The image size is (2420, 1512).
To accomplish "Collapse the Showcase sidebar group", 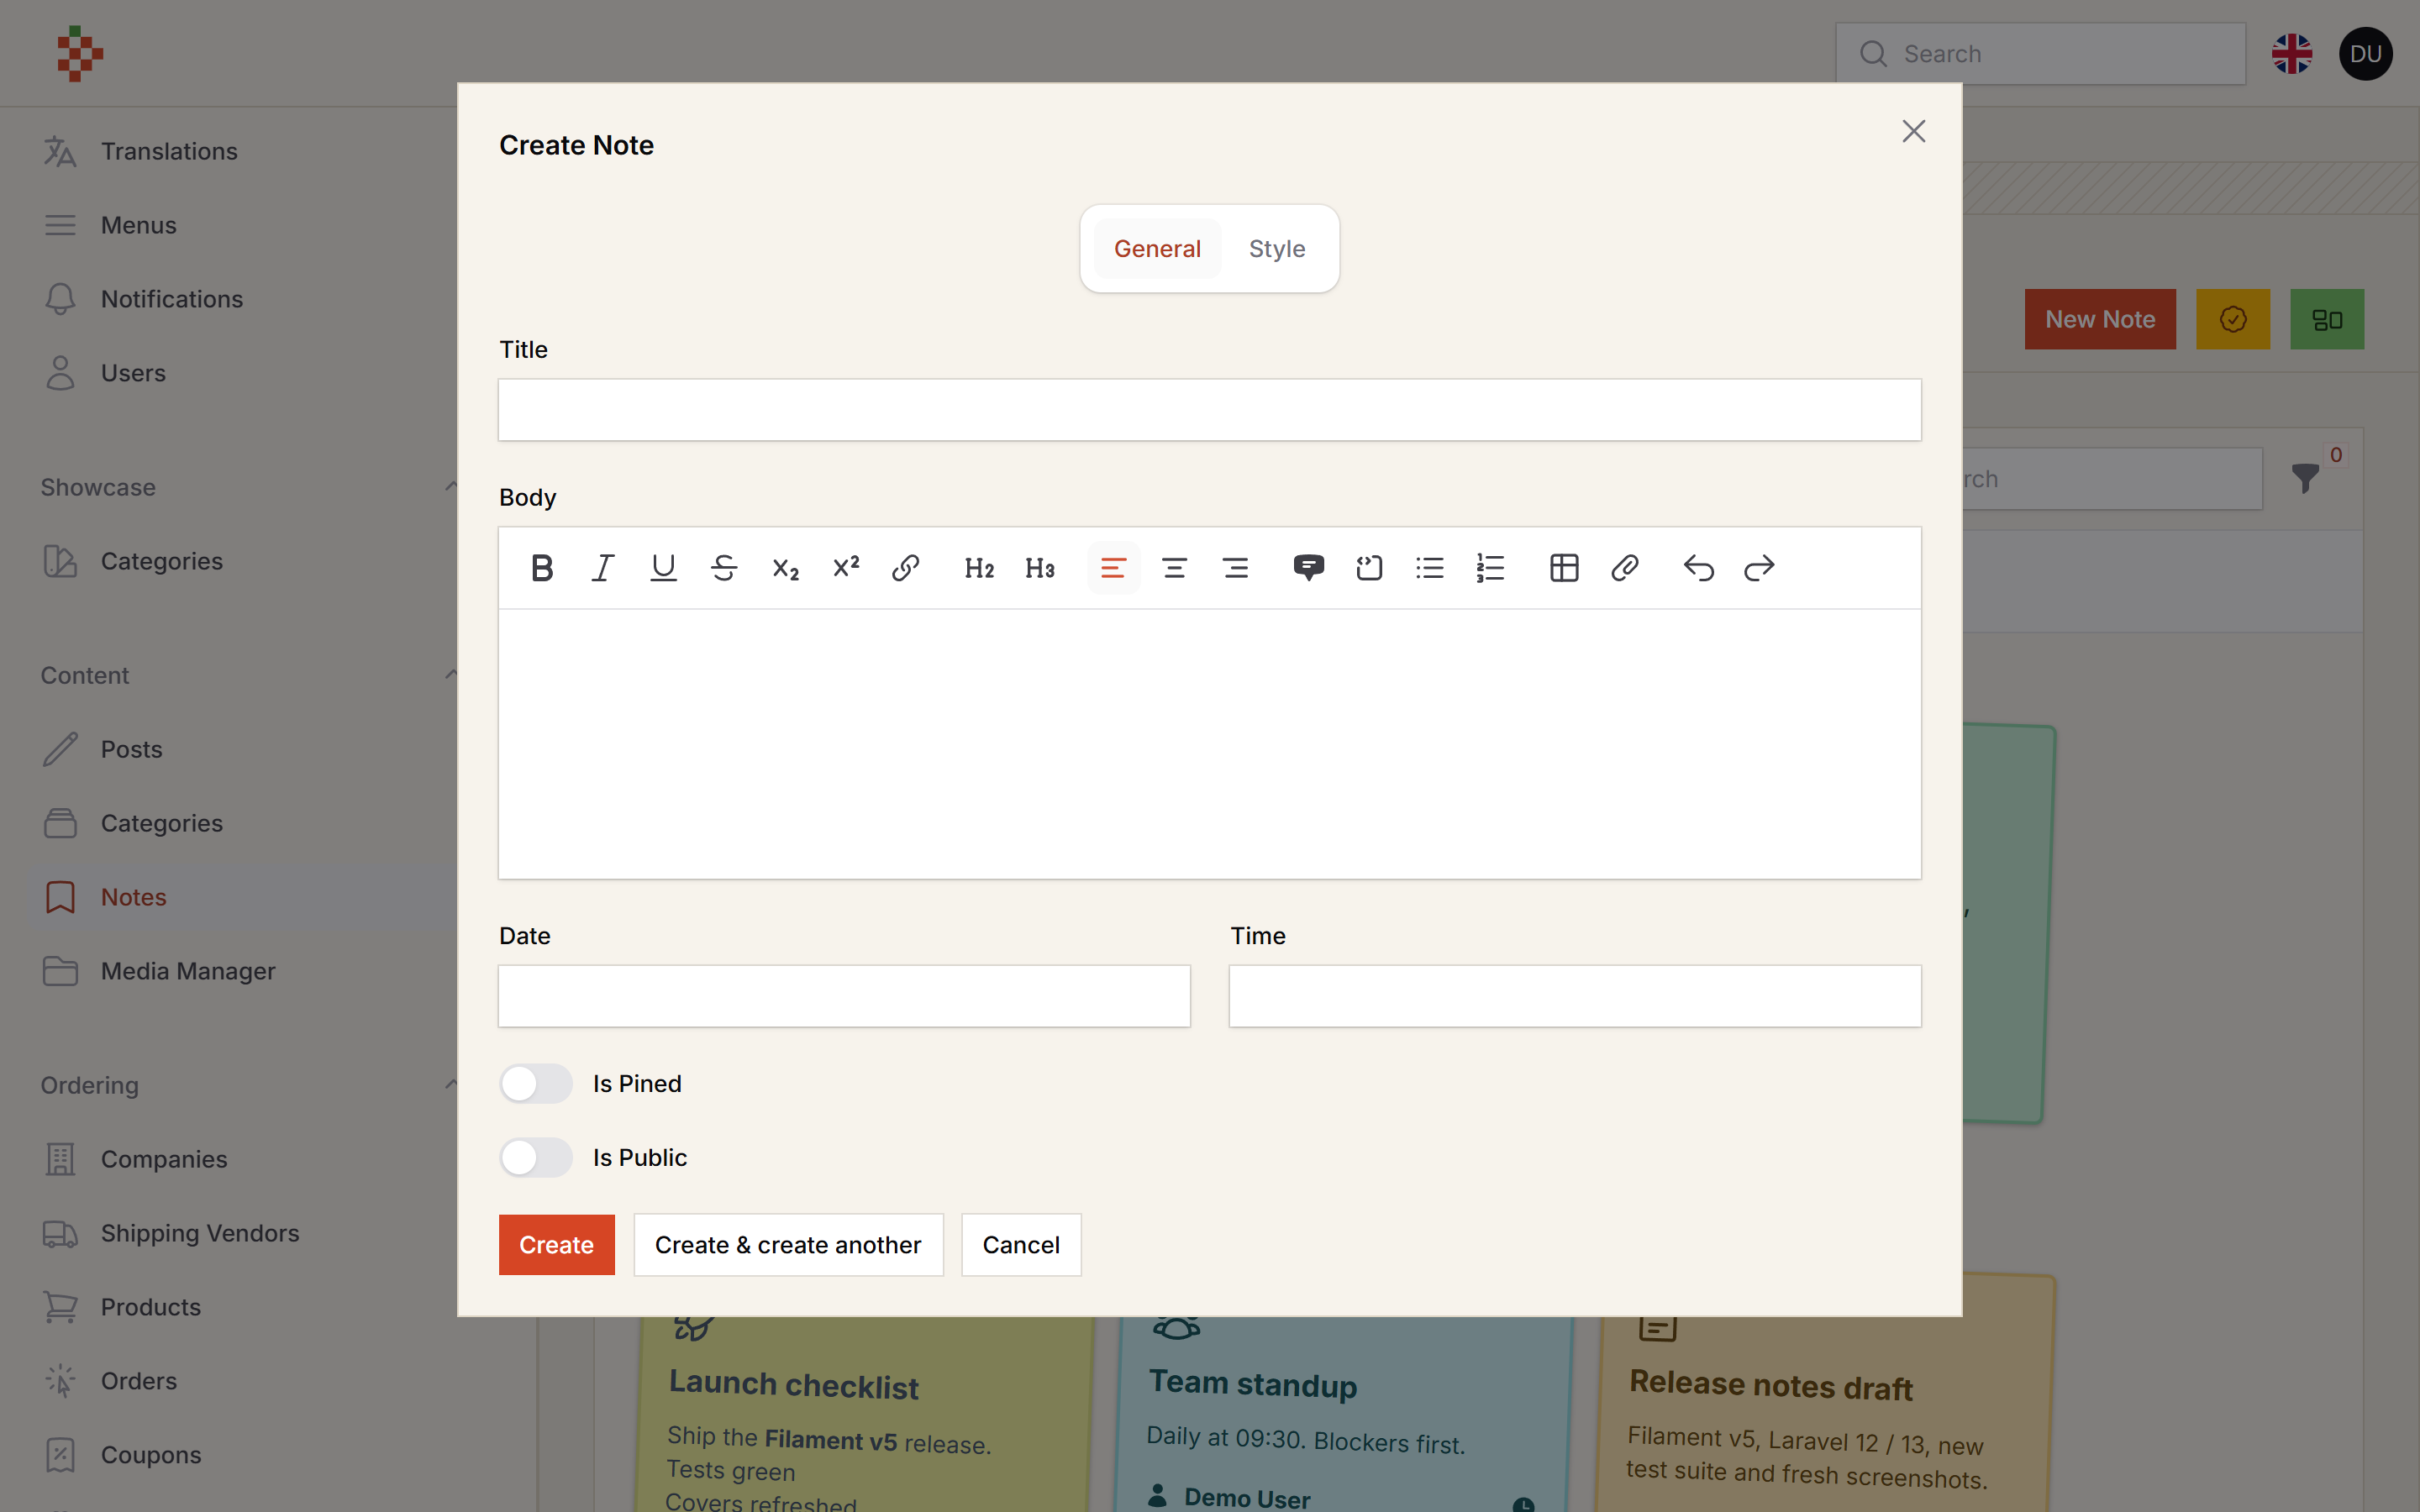I will click(451, 487).
